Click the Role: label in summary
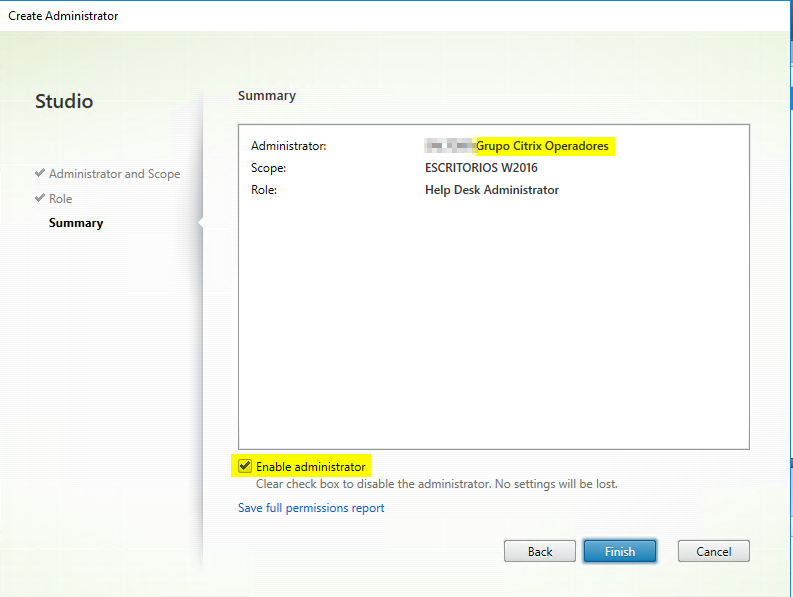Screen dimensions: 793x597 pos(264,190)
